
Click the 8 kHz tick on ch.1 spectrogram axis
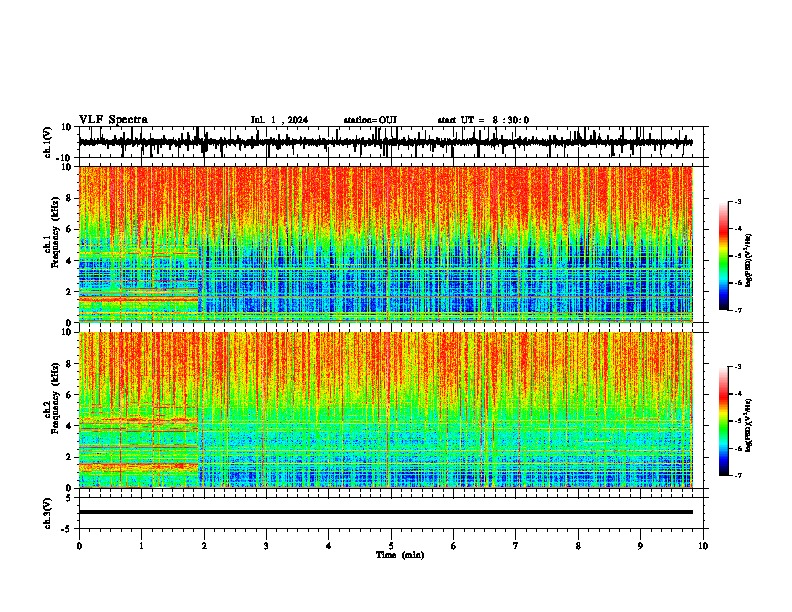[x=69, y=198]
